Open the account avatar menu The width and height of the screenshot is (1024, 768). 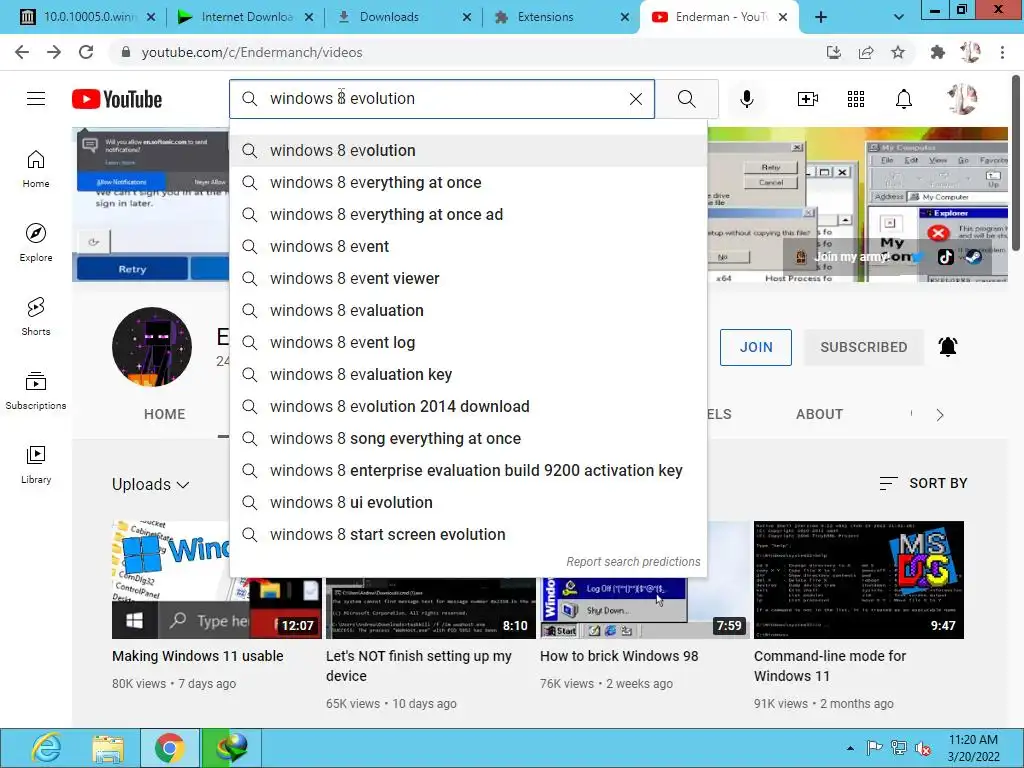coord(962,99)
